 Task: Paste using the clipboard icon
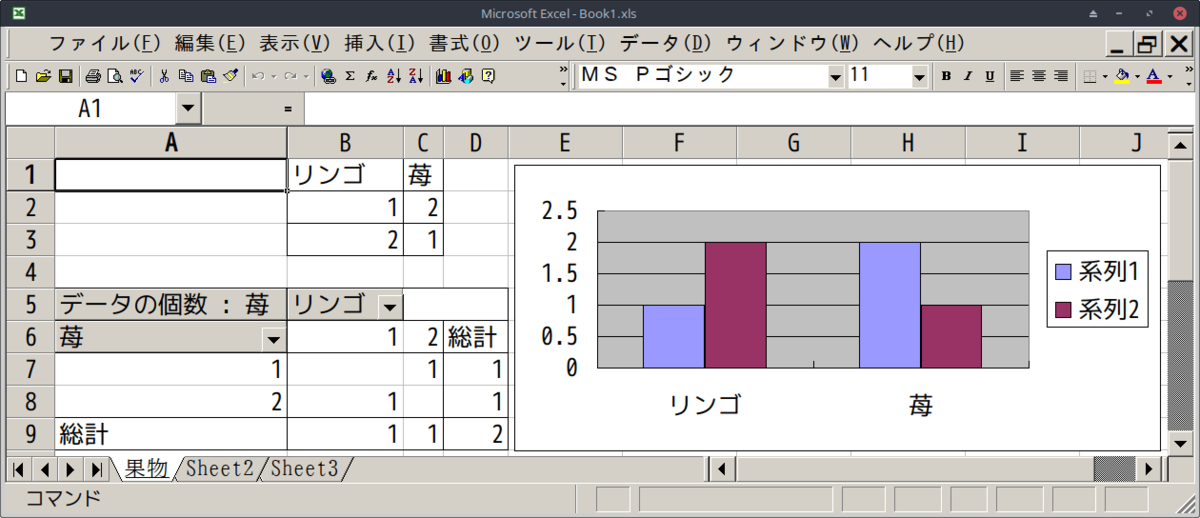tap(208, 76)
